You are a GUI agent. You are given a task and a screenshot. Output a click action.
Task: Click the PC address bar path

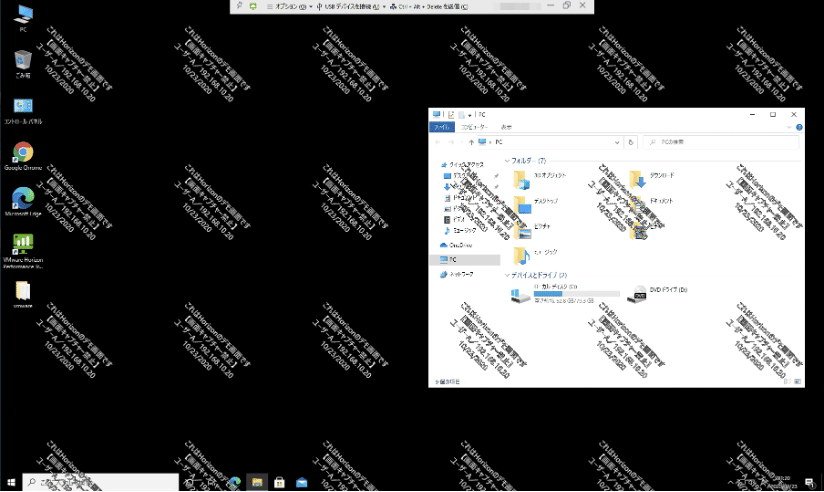pos(499,142)
